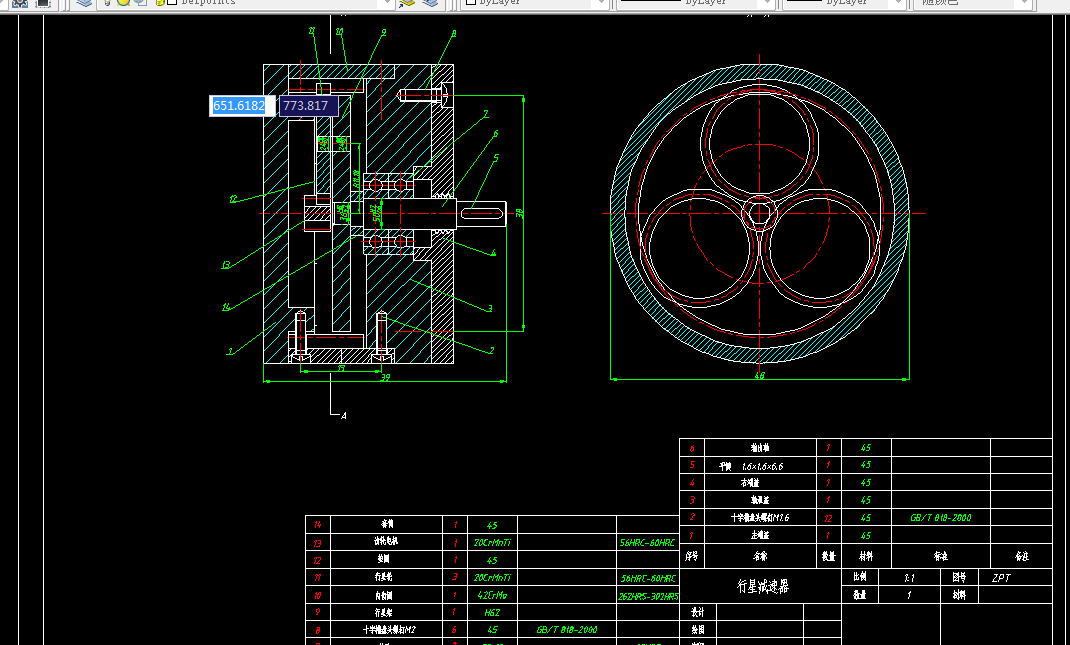The width and height of the screenshot is (1070, 645).
Task: Select part balloon number 9
Action: (x=384, y=32)
